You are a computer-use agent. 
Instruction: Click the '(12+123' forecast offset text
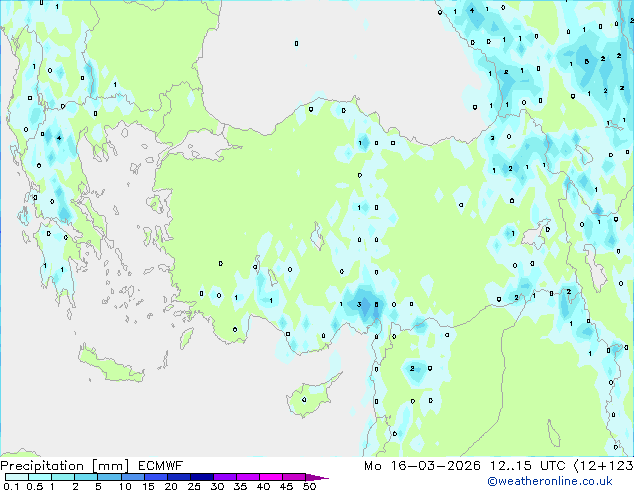click(603, 466)
